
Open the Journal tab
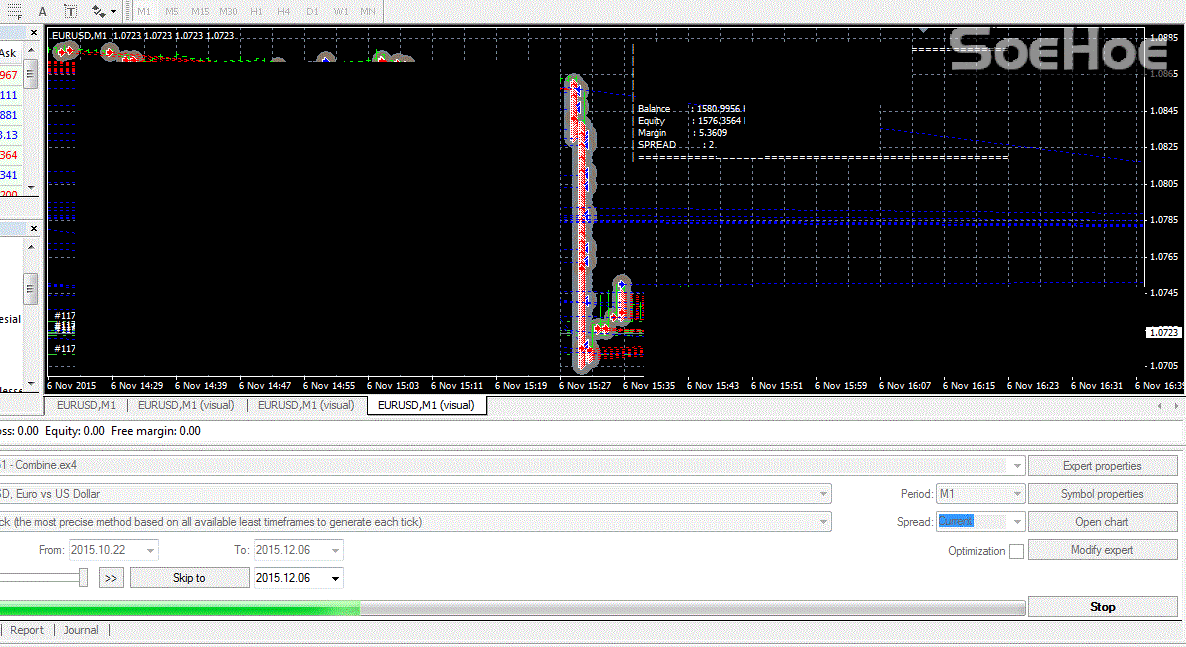tap(81, 630)
